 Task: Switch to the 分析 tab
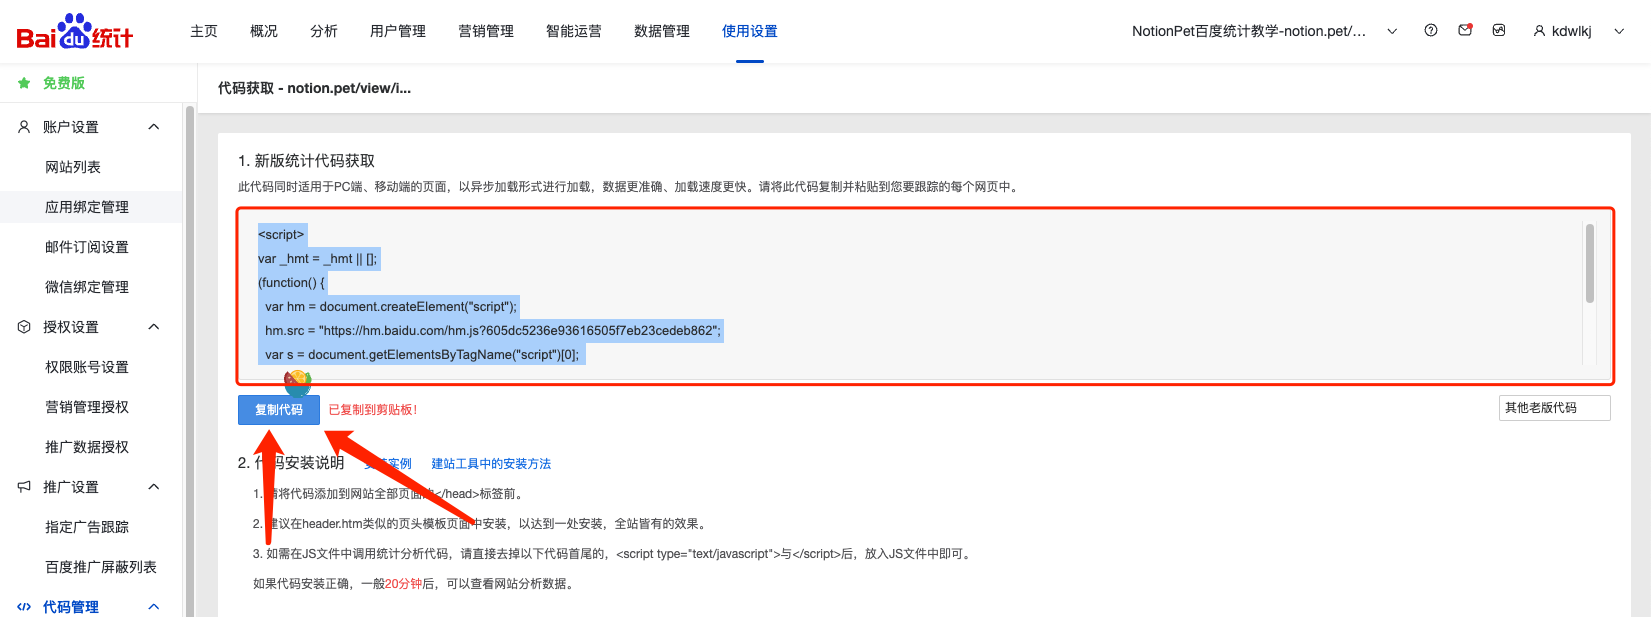click(324, 31)
